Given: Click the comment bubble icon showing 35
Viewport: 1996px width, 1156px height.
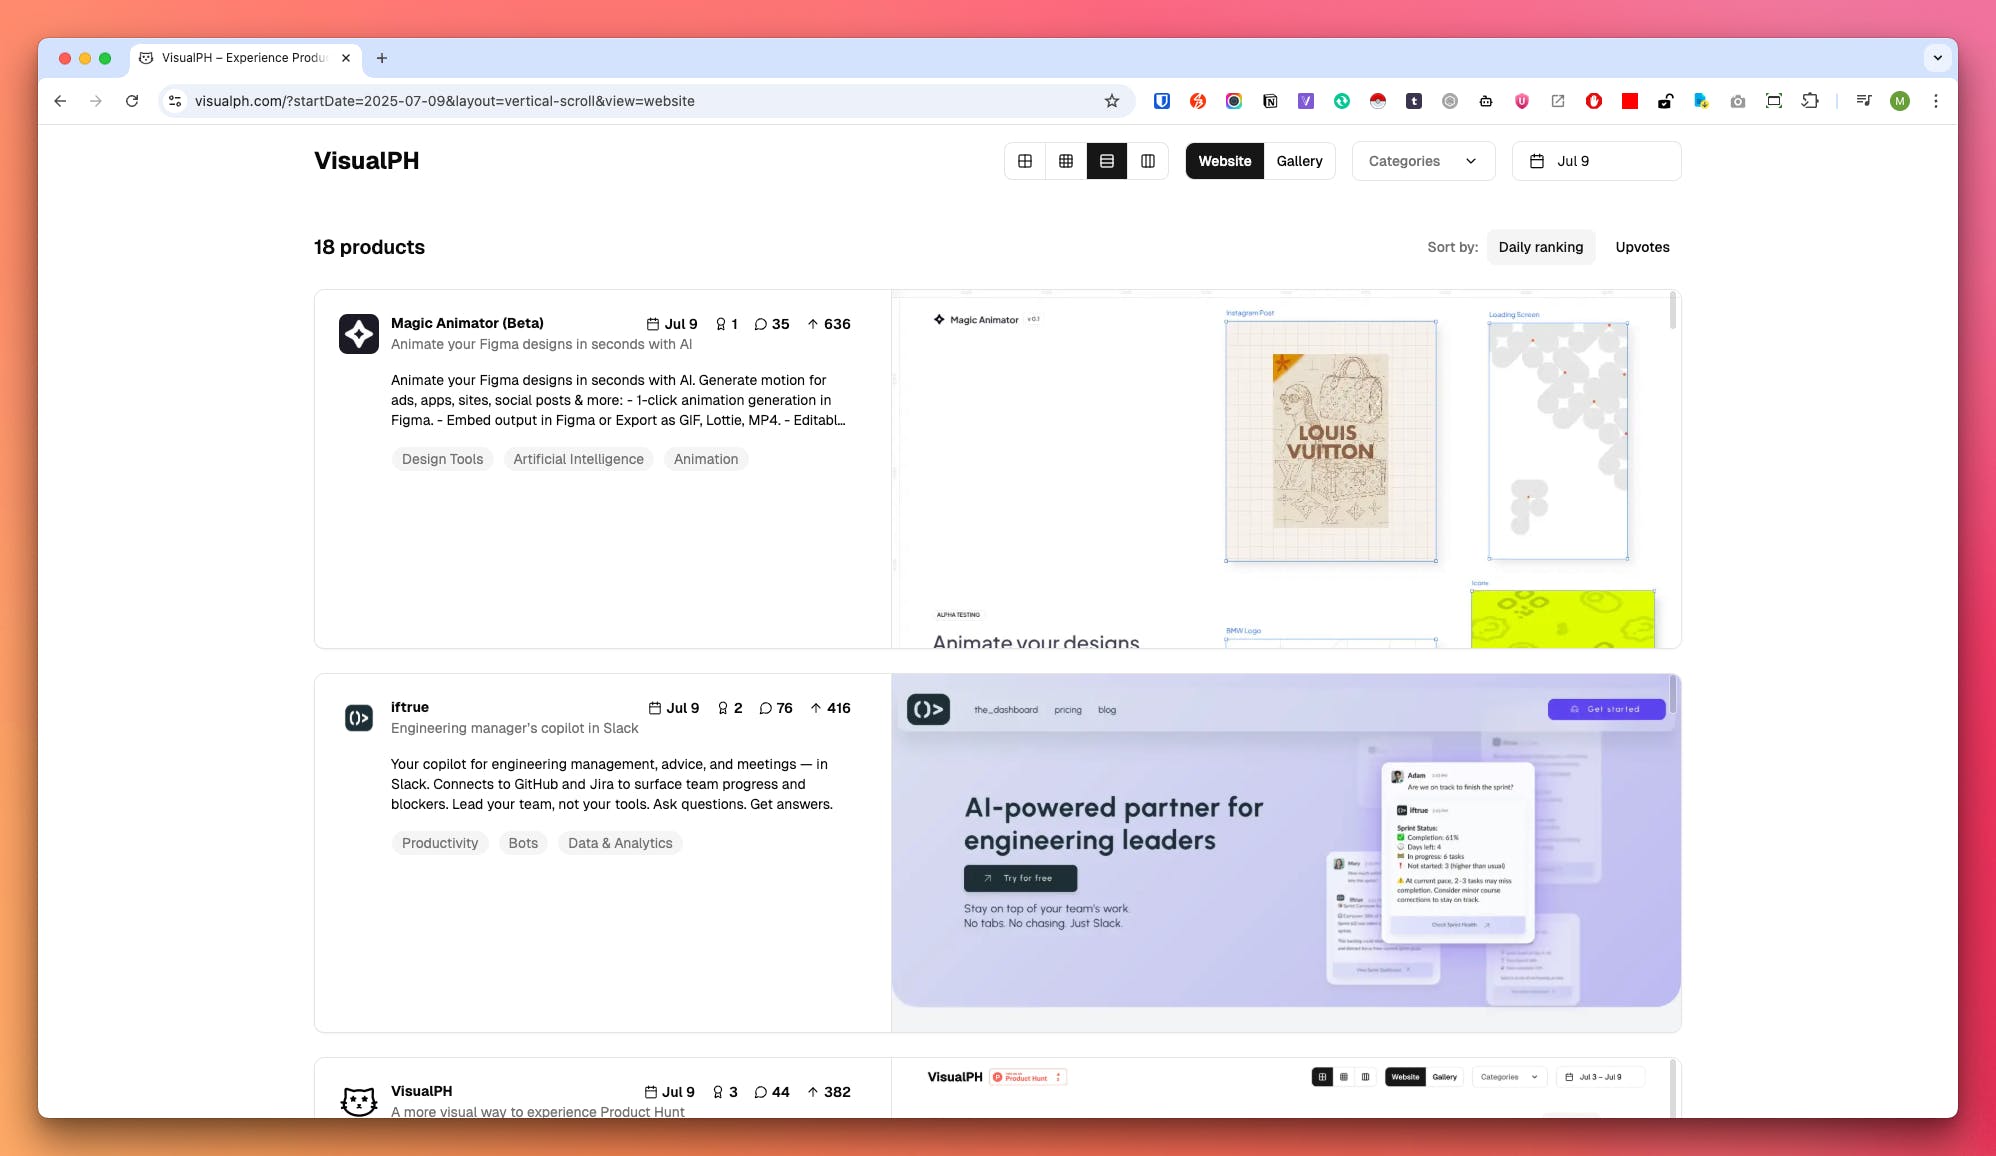Looking at the screenshot, I should coord(761,324).
